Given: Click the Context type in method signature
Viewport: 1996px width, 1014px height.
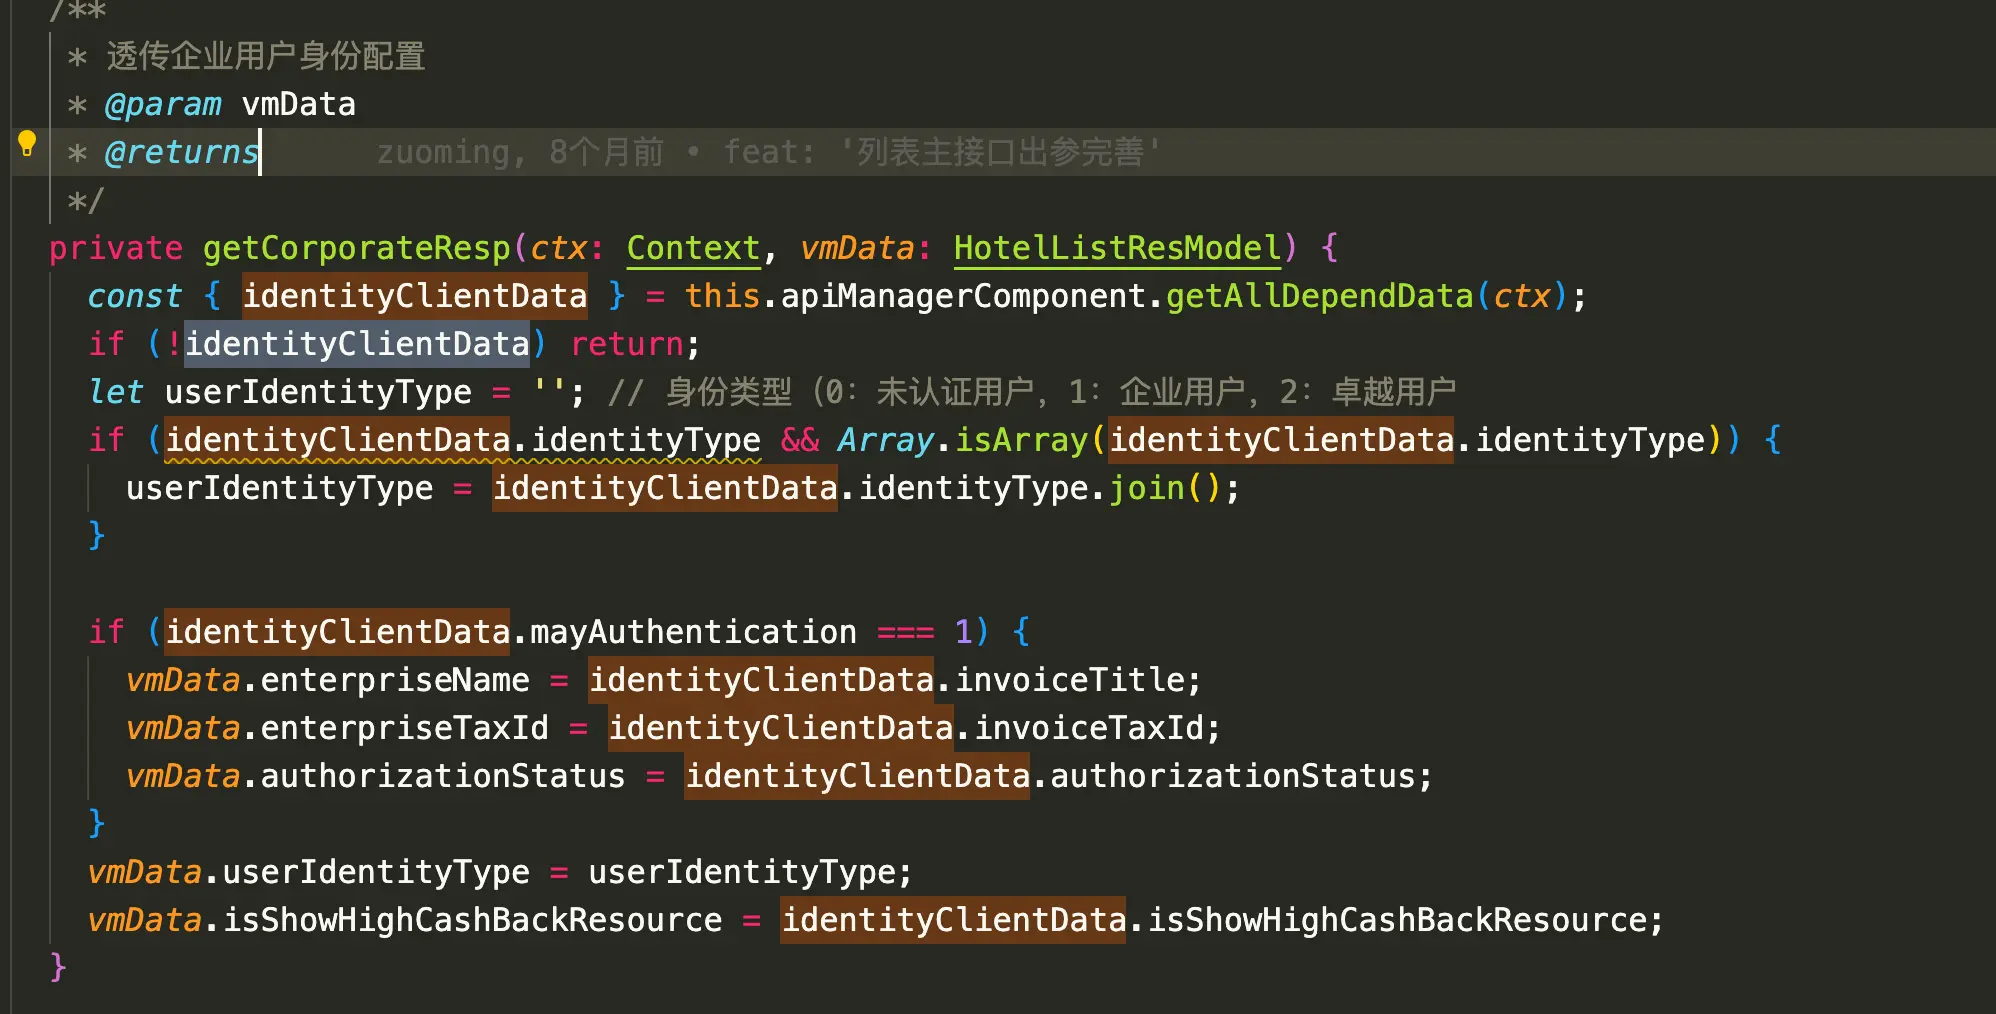Looking at the screenshot, I should point(693,248).
